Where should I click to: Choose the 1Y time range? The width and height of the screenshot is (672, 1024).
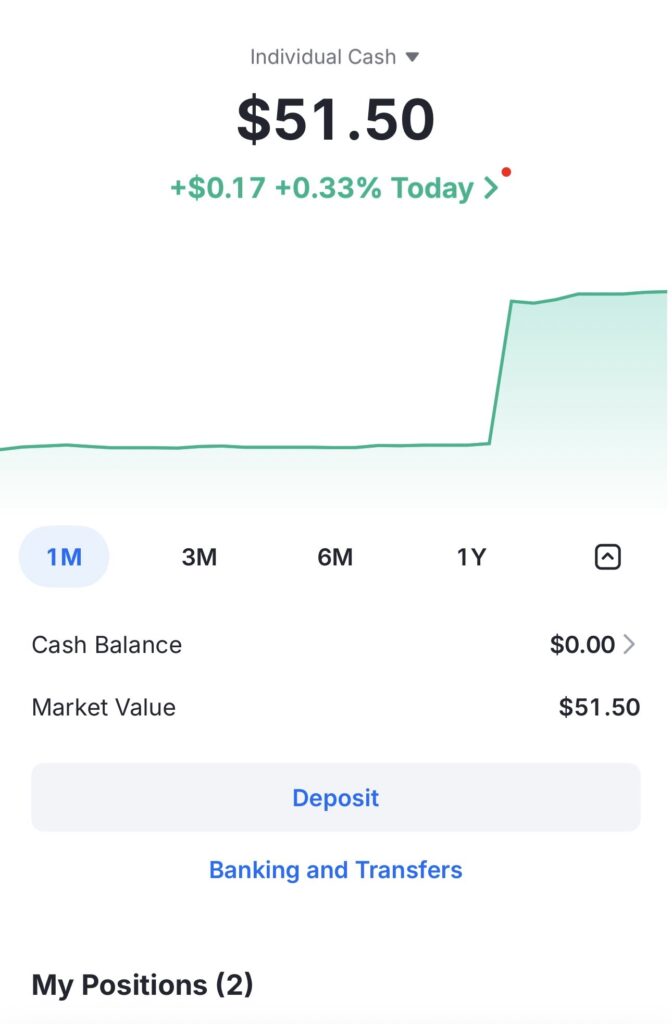click(x=471, y=557)
